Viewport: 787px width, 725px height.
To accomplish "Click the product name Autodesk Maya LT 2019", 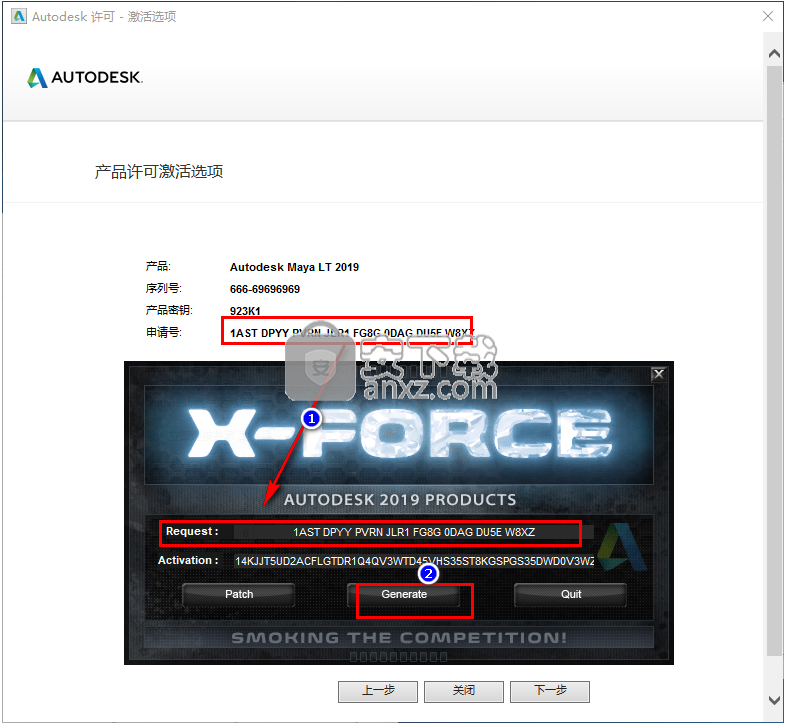I will pos(294,268).
